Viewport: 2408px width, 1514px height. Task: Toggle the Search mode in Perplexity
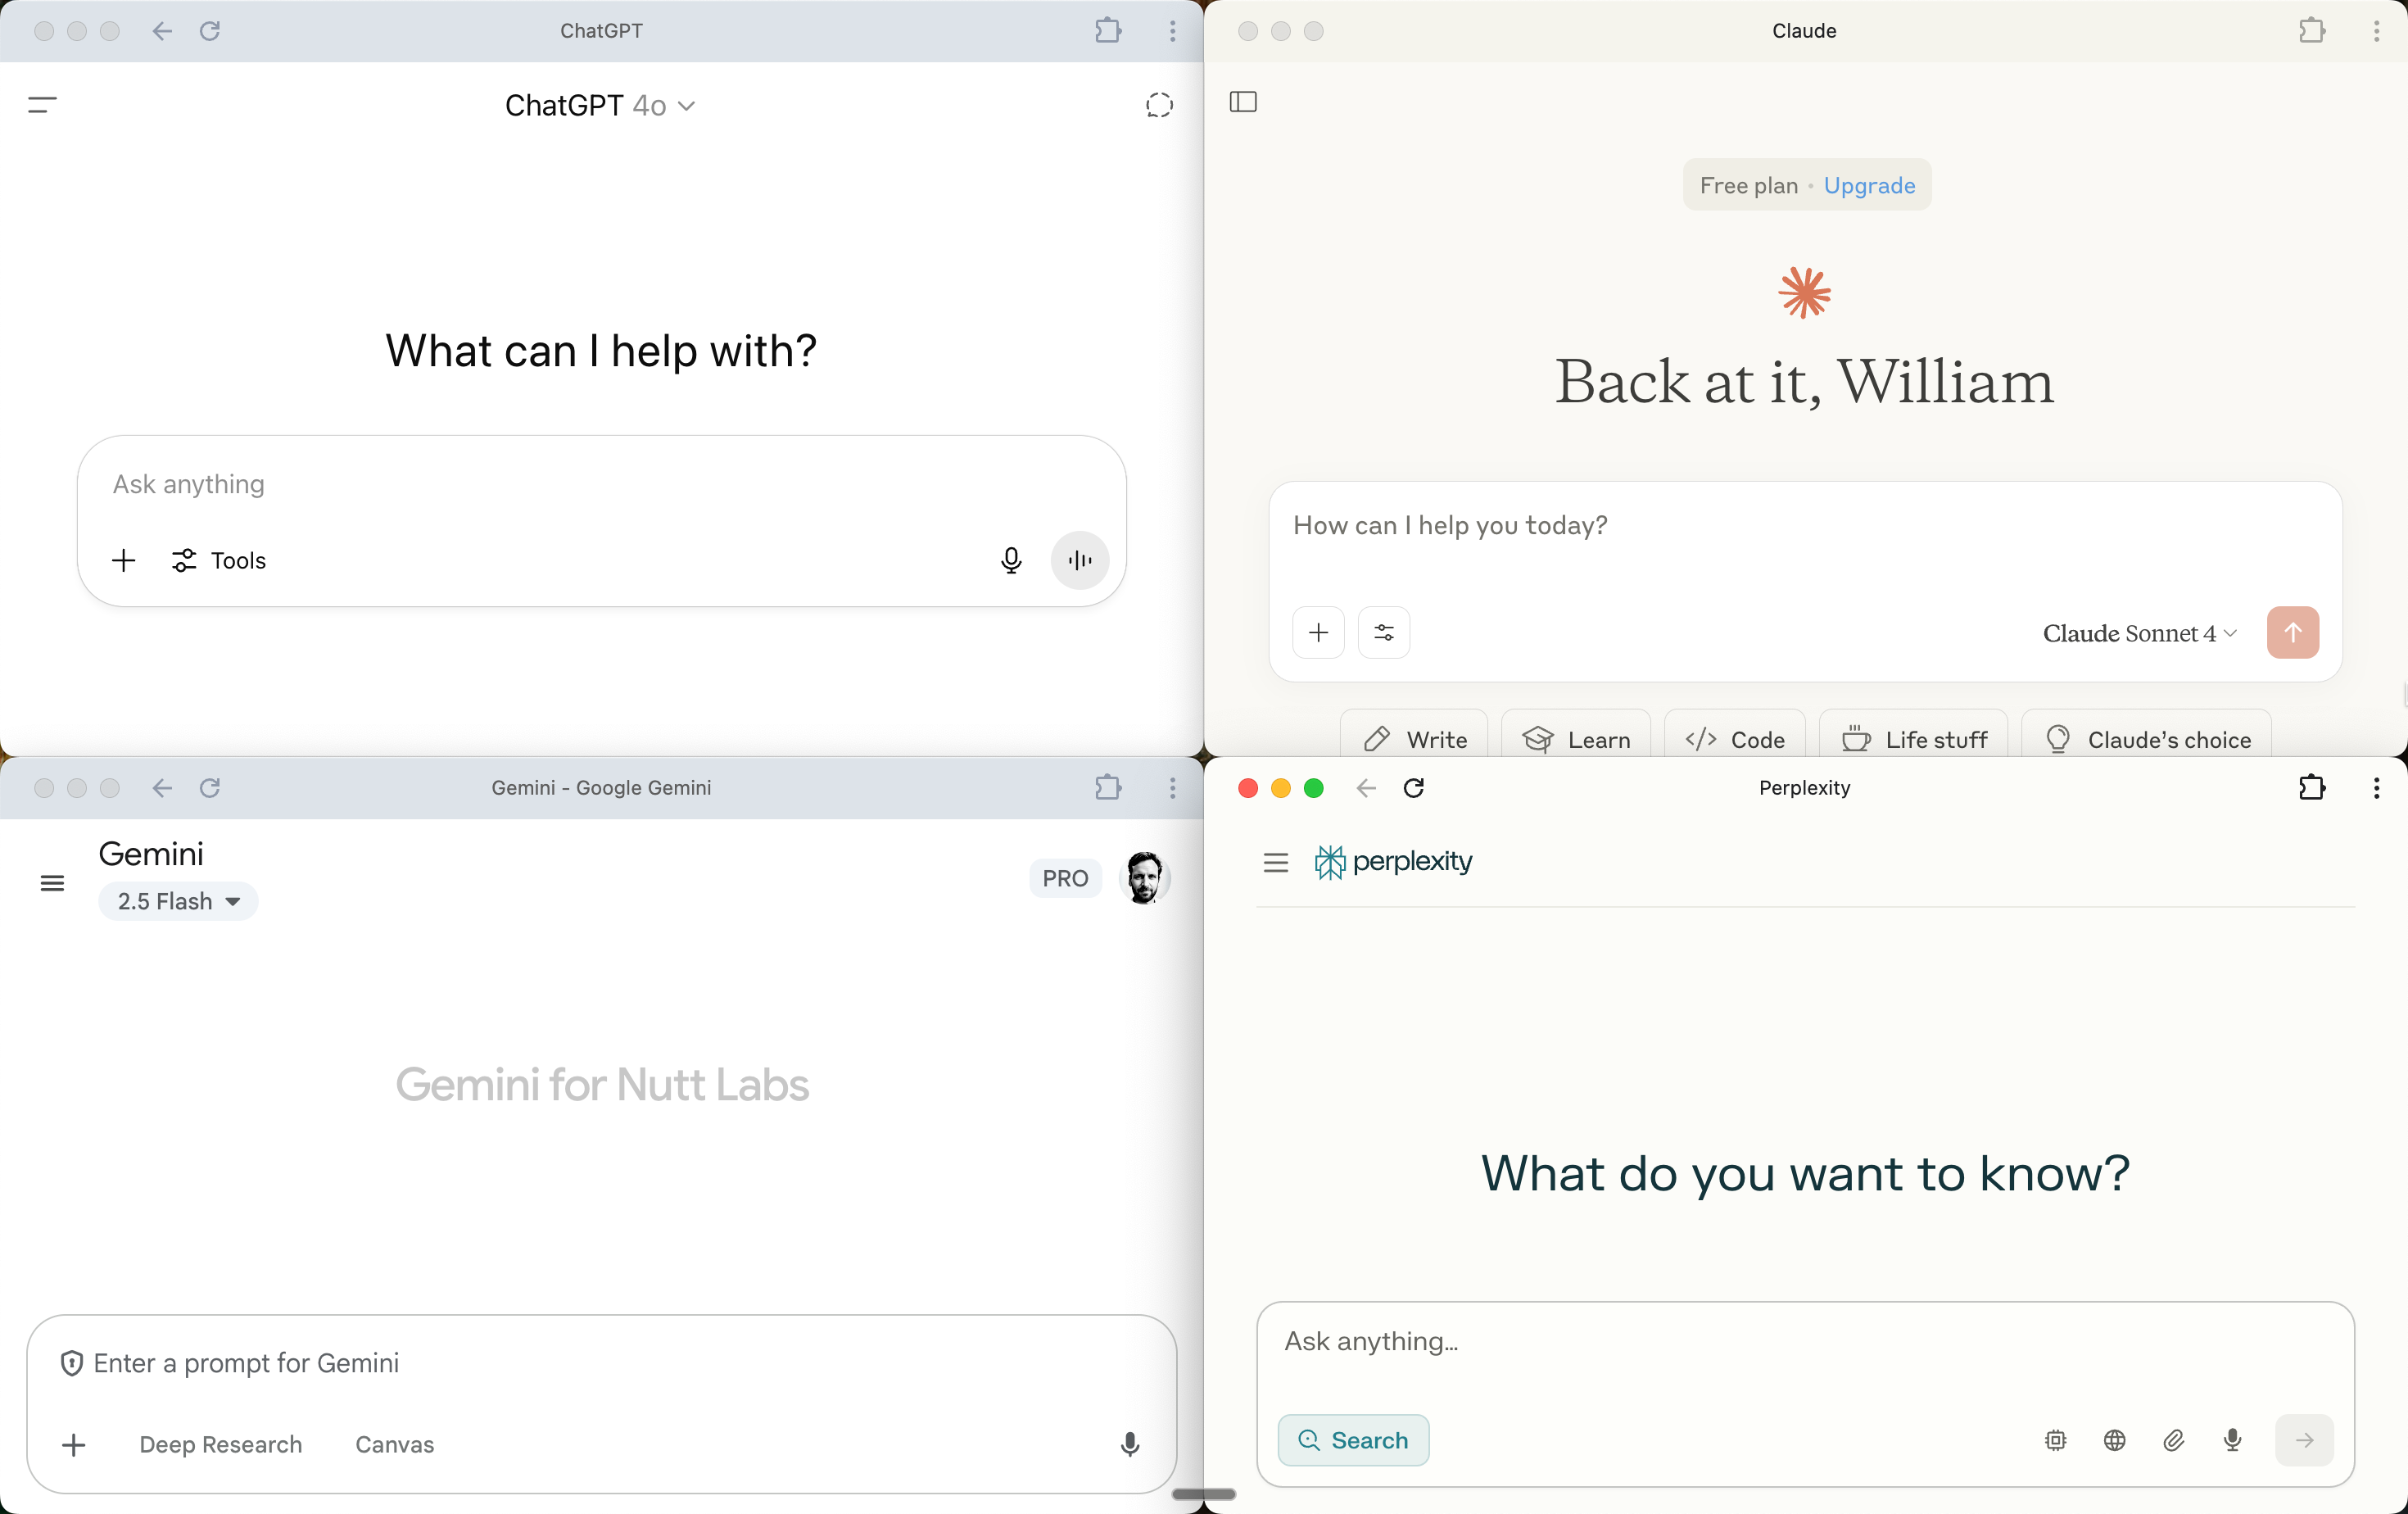click(x=1353, y=1440)
